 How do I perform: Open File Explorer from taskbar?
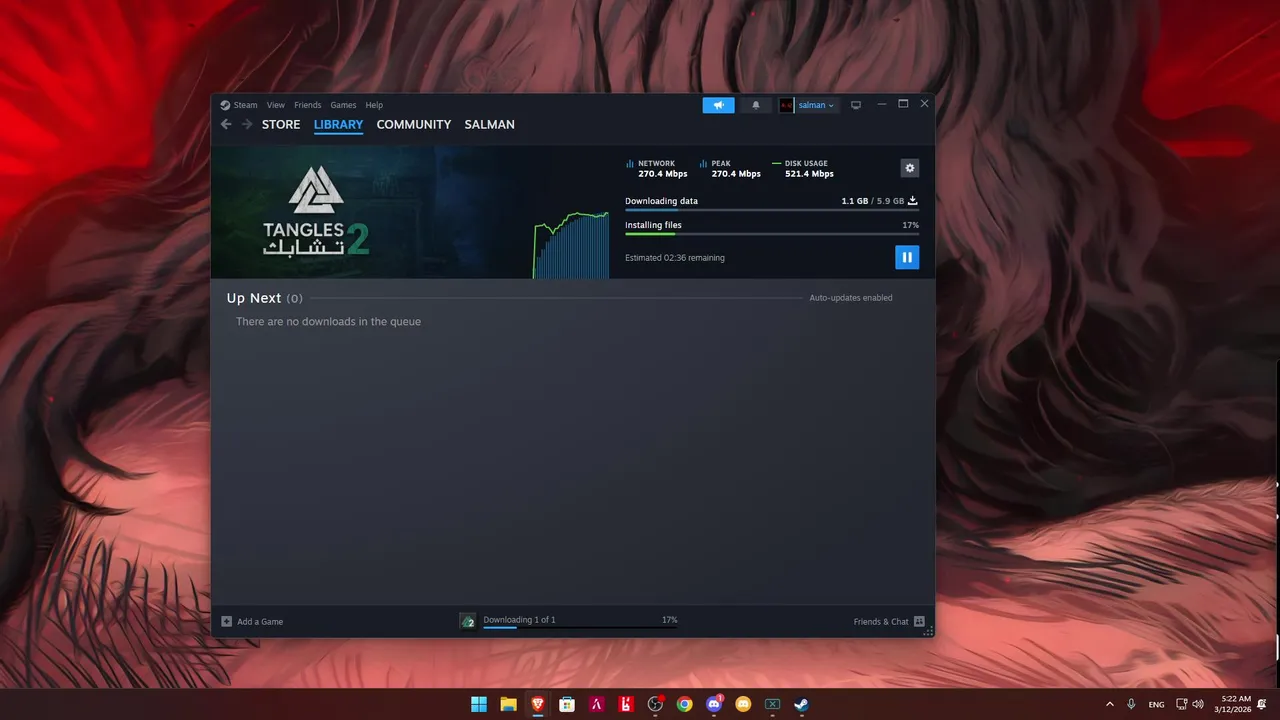click(508, 704)
